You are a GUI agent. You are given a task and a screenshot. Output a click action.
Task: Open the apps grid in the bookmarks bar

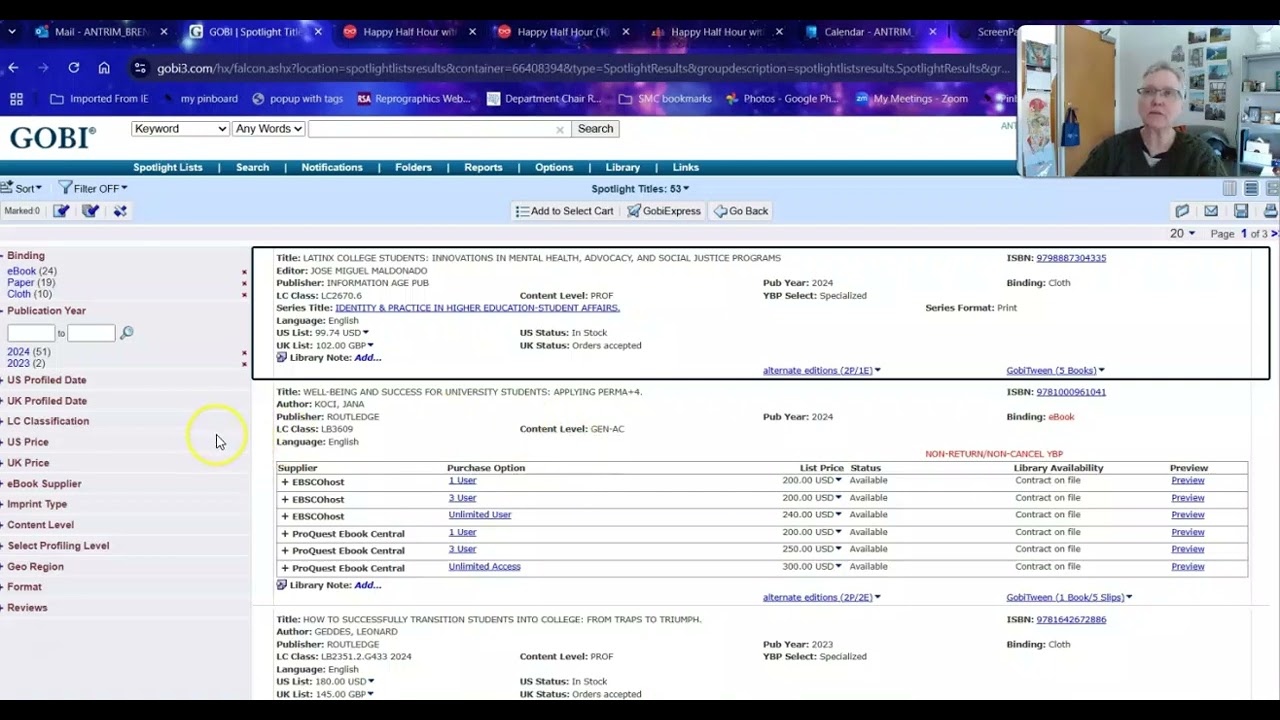point(16,99)
